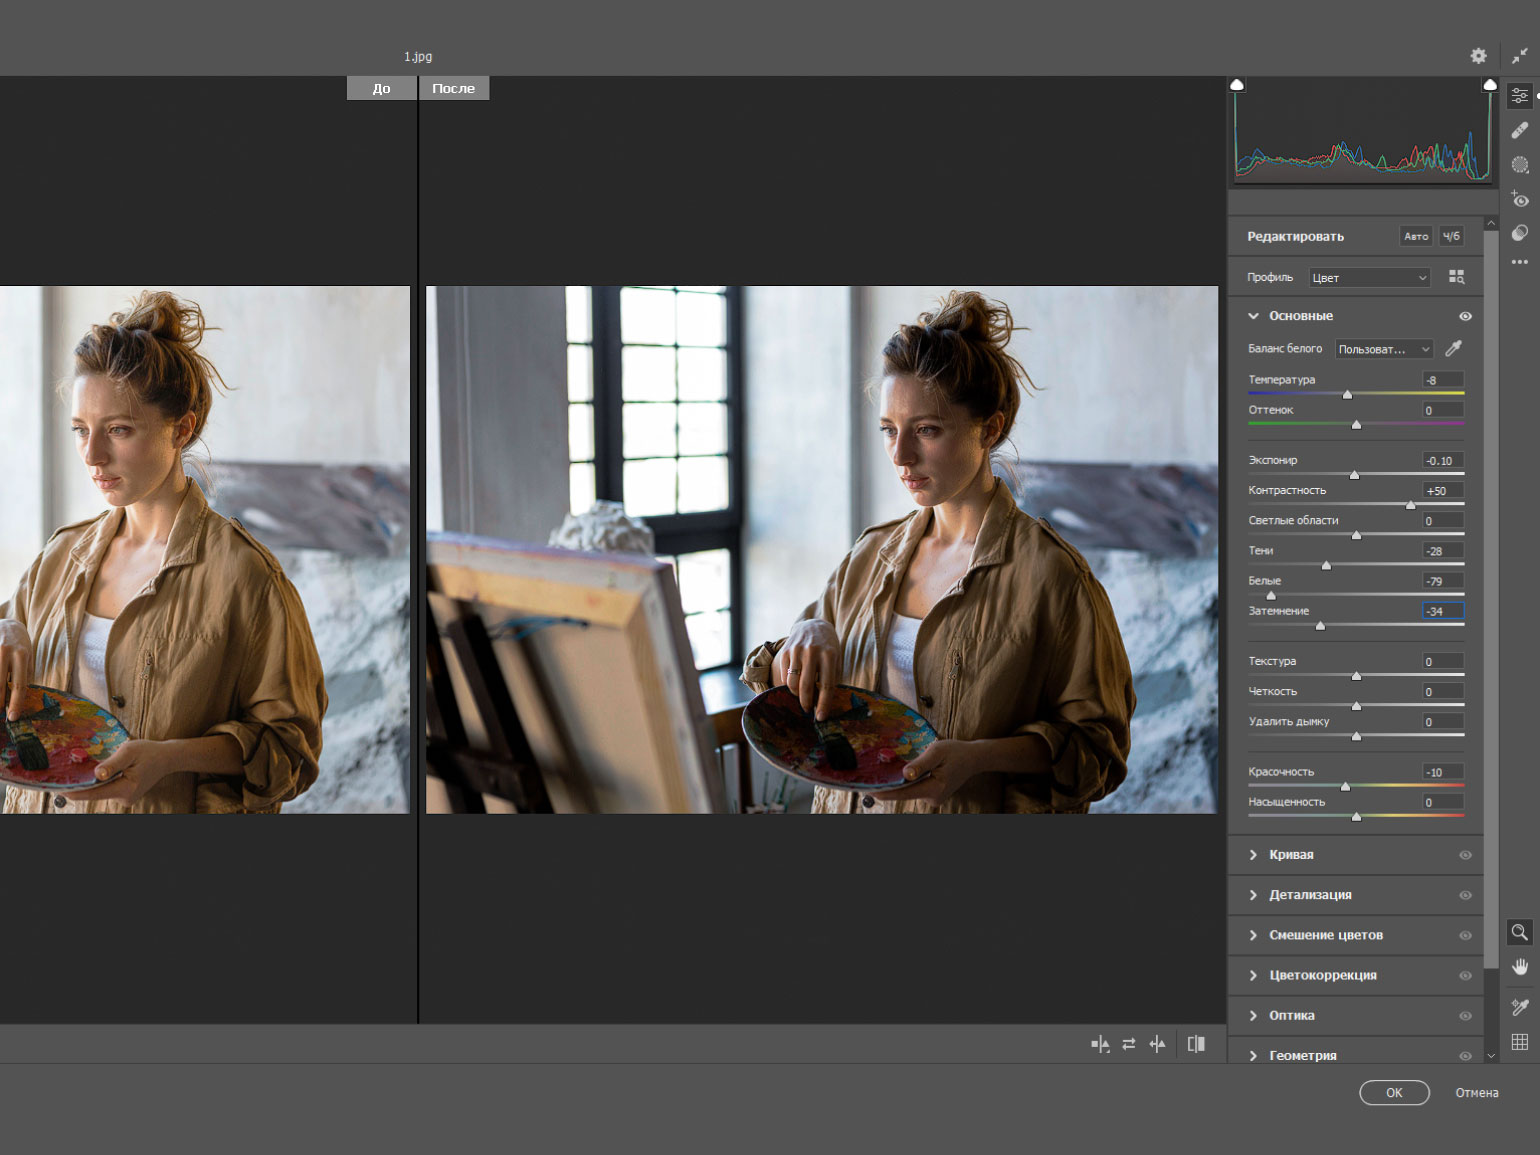This screenshot has width=1540, height=1155.
Task: Select the hand pan tool
Action: (1519, 966)
